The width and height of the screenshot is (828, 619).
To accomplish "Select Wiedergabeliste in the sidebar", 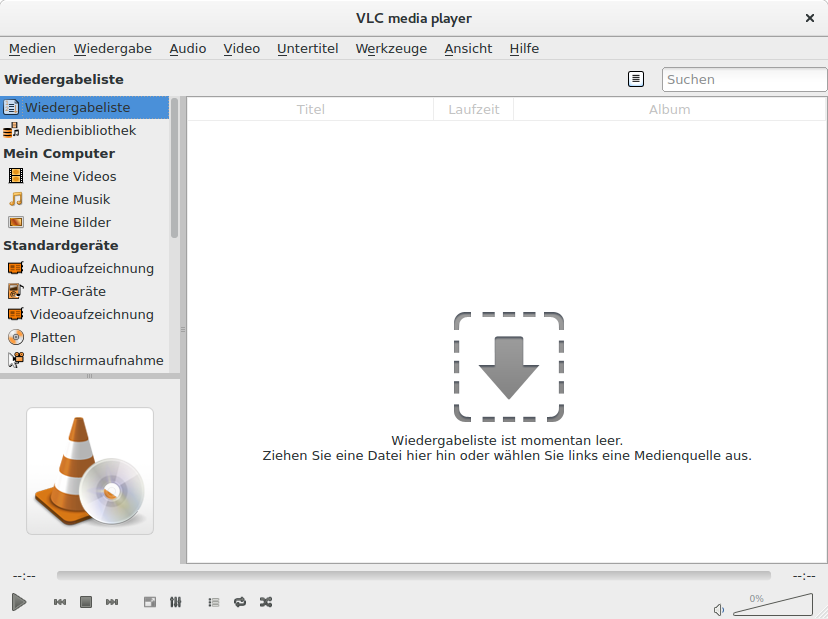I will coord(84,107).
